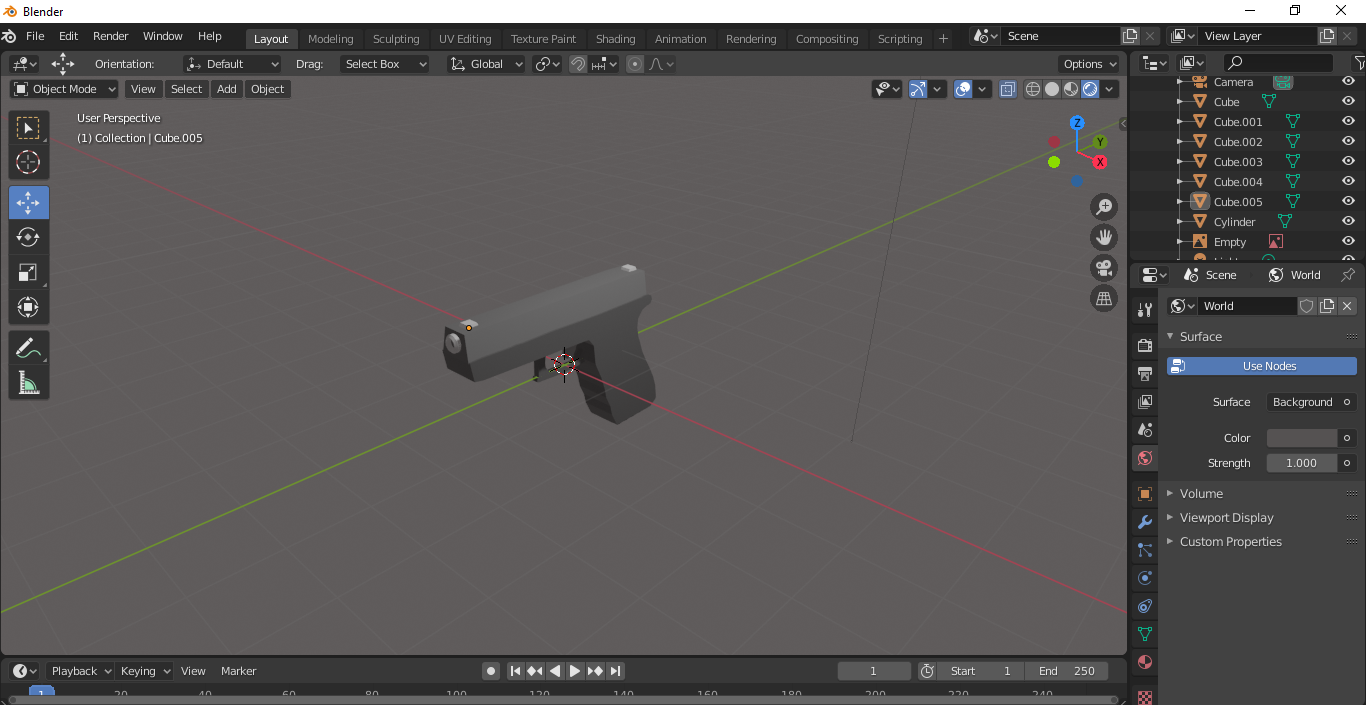This screenshot has width=1366, height=705.
Task: Toggle viewport overlays button
Action: click(x=963, y=89)
